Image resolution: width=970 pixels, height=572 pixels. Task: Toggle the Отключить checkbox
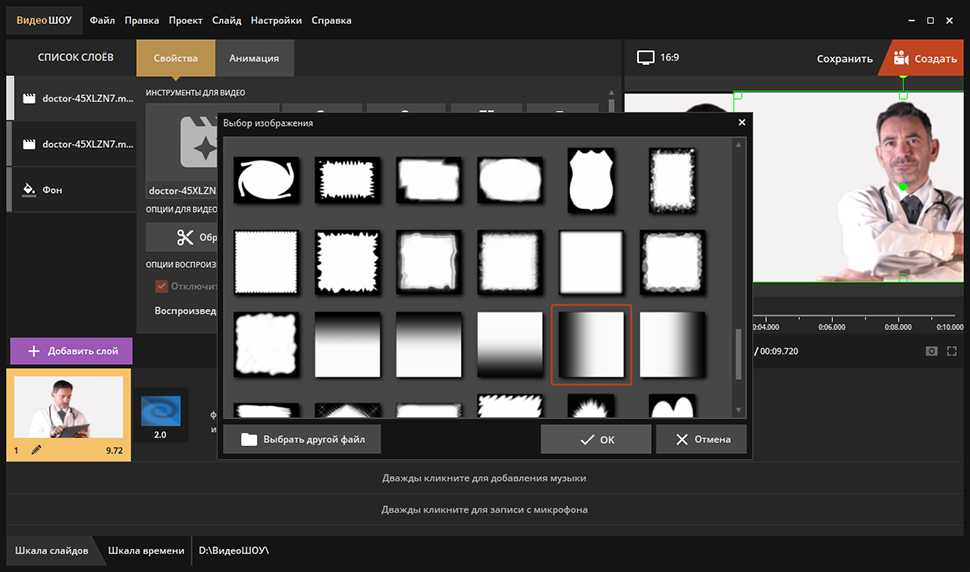click(x=161, y=286)
